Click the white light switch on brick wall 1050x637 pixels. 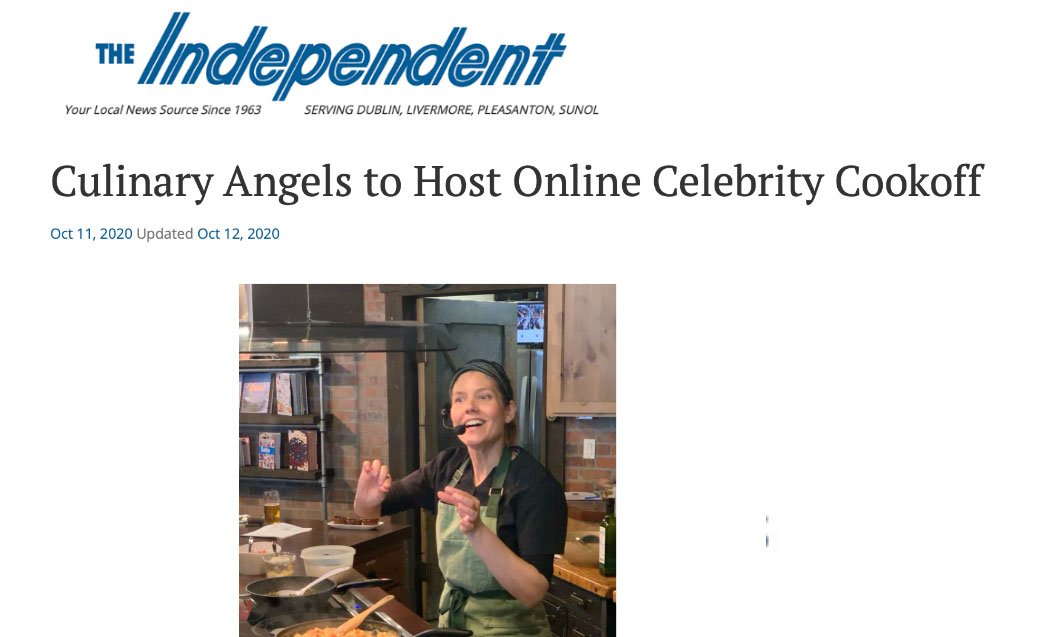(x=589, y=448)
